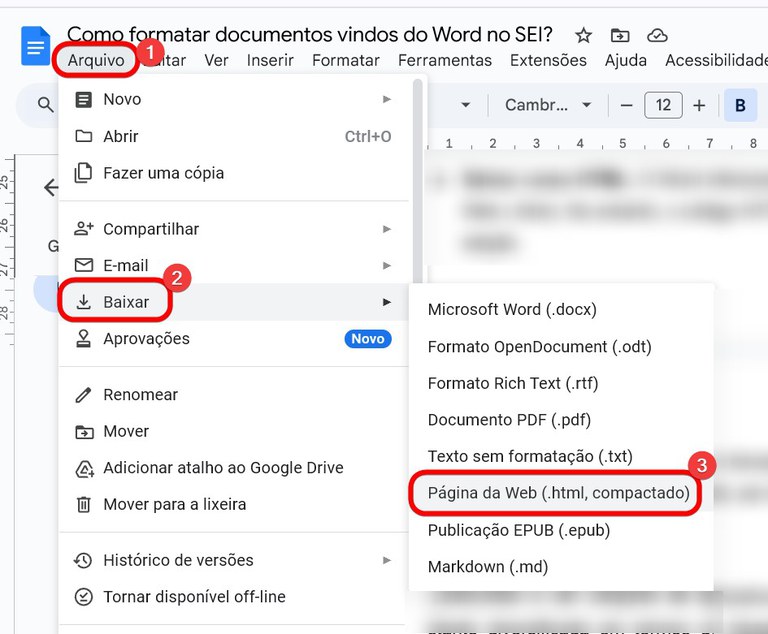Open the Formatar menu
Viewport: 768px width, 634px height.
(346, 60)
